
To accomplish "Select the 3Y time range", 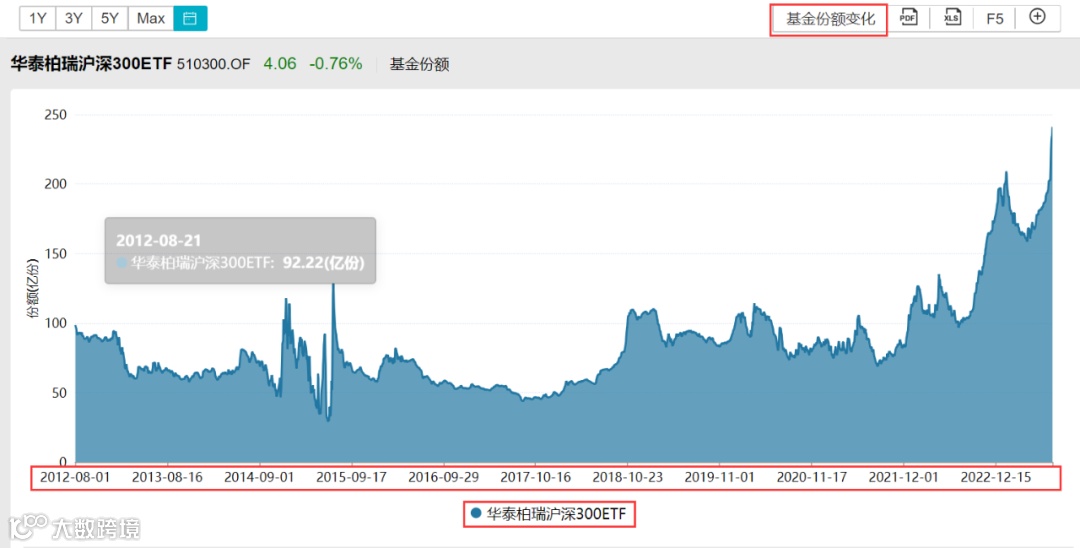I will (74, 19).
